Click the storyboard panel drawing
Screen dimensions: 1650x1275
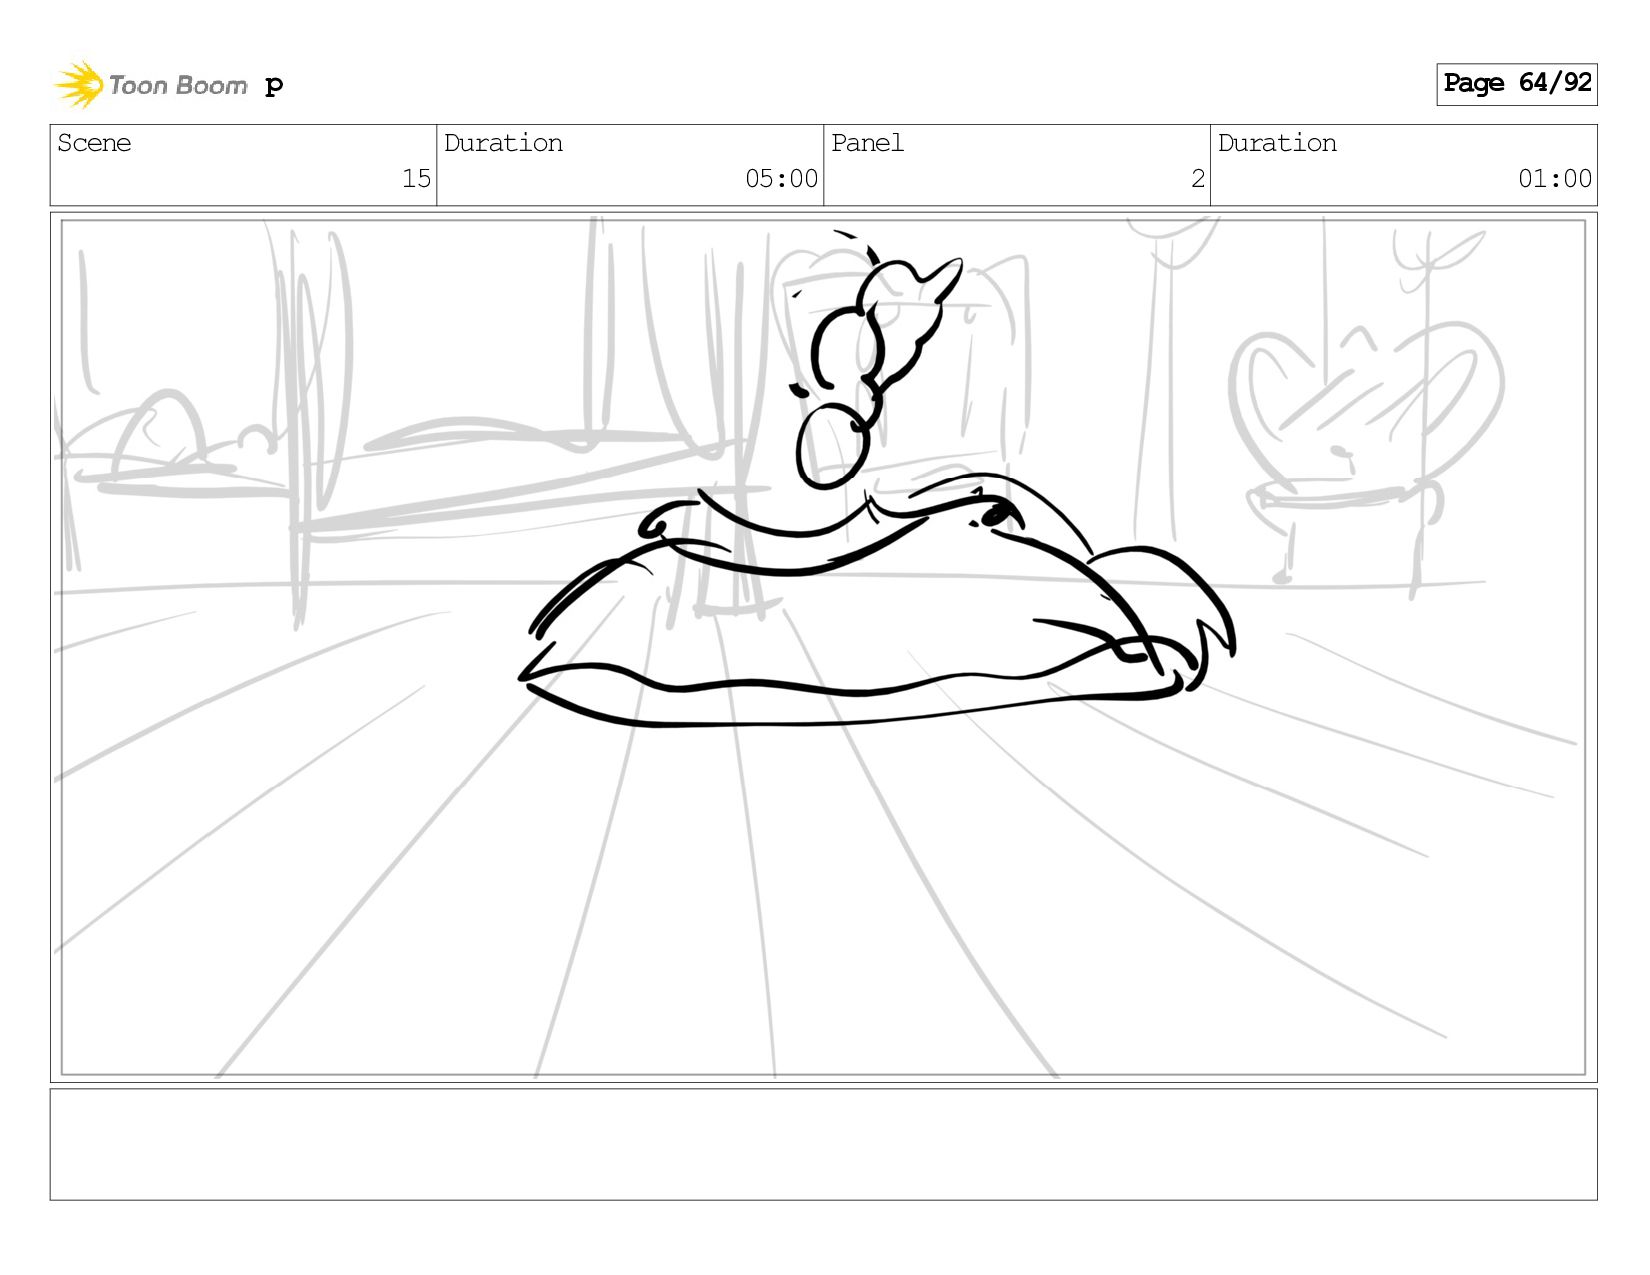click(823, 647)
